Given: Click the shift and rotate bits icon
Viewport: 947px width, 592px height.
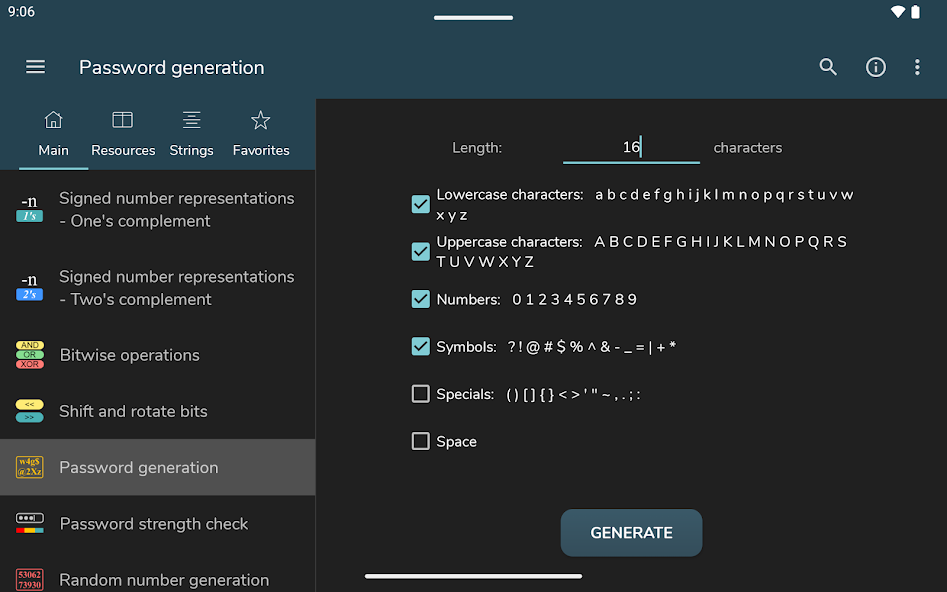Looking at the screenshot, I should click(x=30, y=411).
